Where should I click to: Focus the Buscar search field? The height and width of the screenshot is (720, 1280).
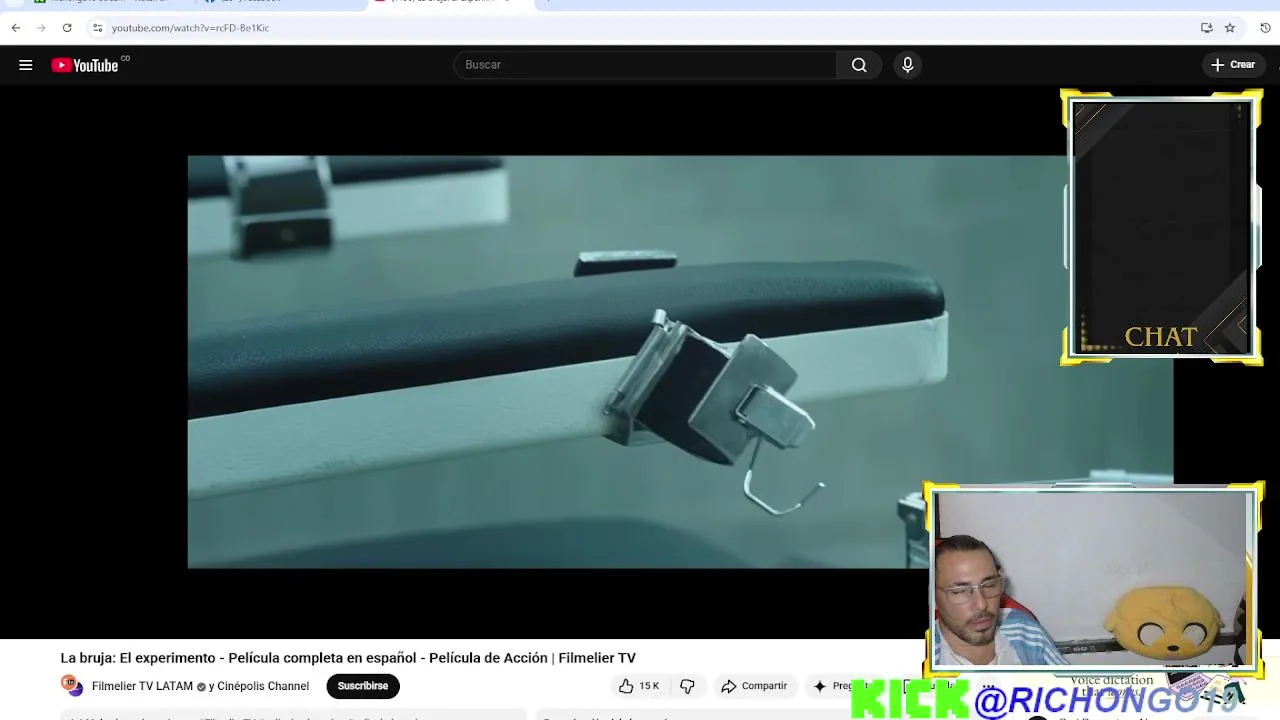pyautogui.click(x=645, y=65)
